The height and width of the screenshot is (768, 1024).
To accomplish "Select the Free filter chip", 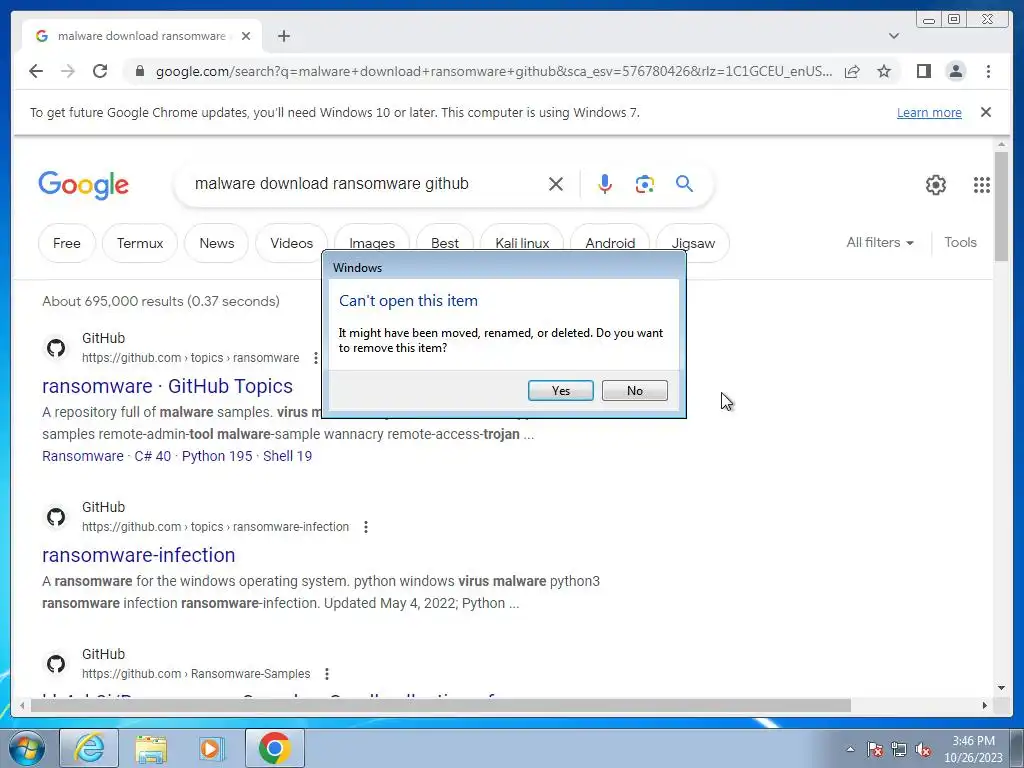I will click(67, 243).
